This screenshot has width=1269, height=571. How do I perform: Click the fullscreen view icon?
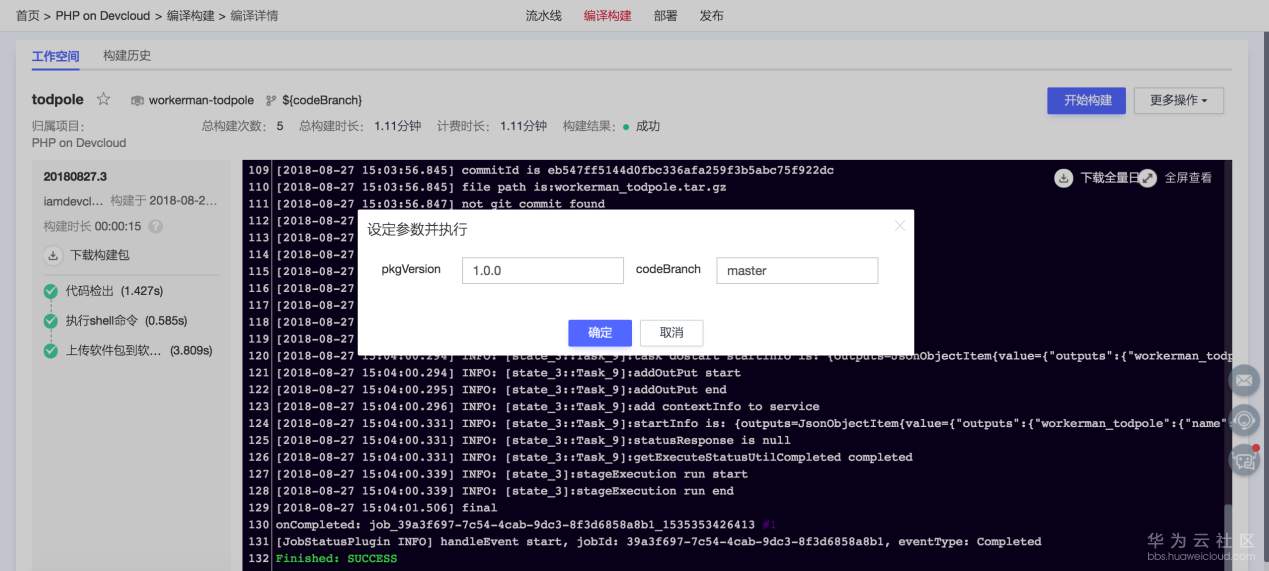(x=1148, y=178)
